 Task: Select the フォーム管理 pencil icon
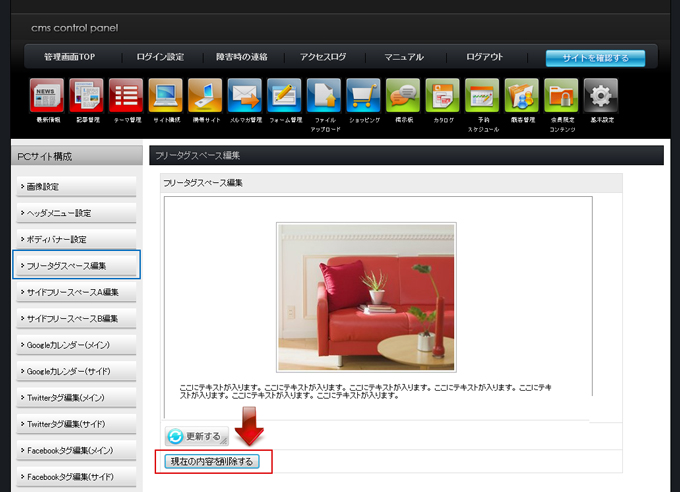coord(285,96)
